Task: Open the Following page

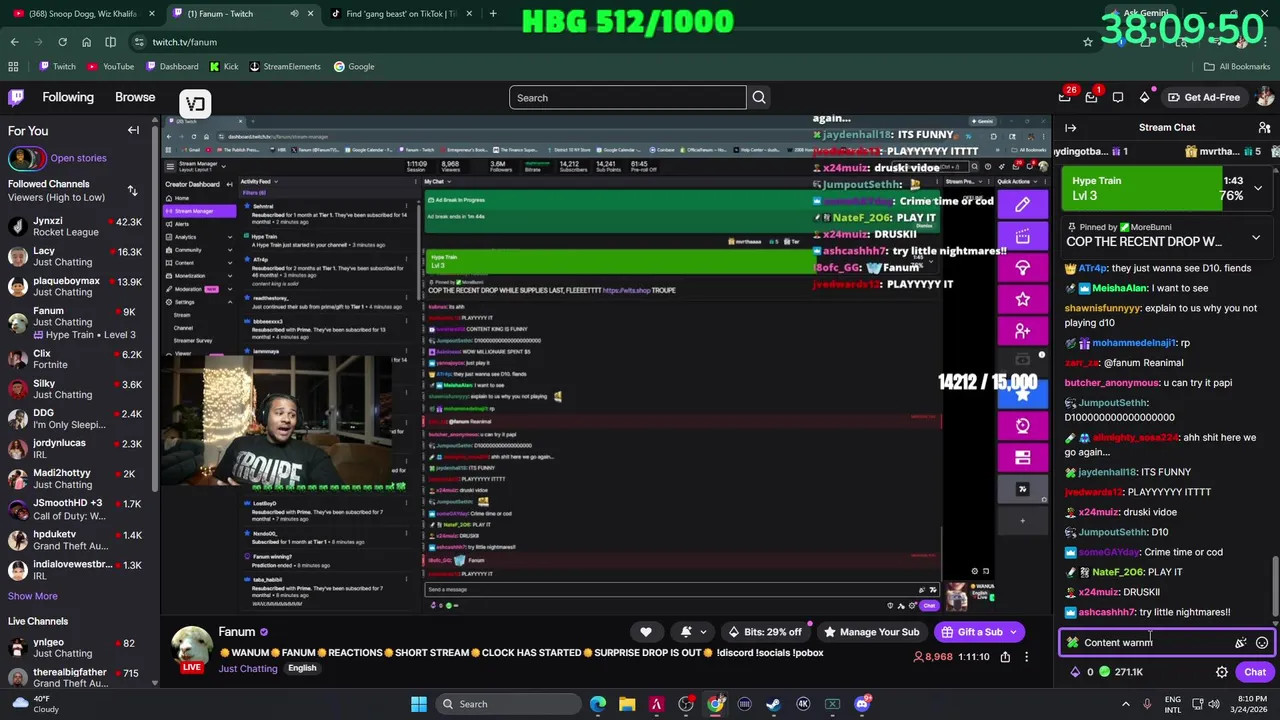Action: [x=68, y=97]
